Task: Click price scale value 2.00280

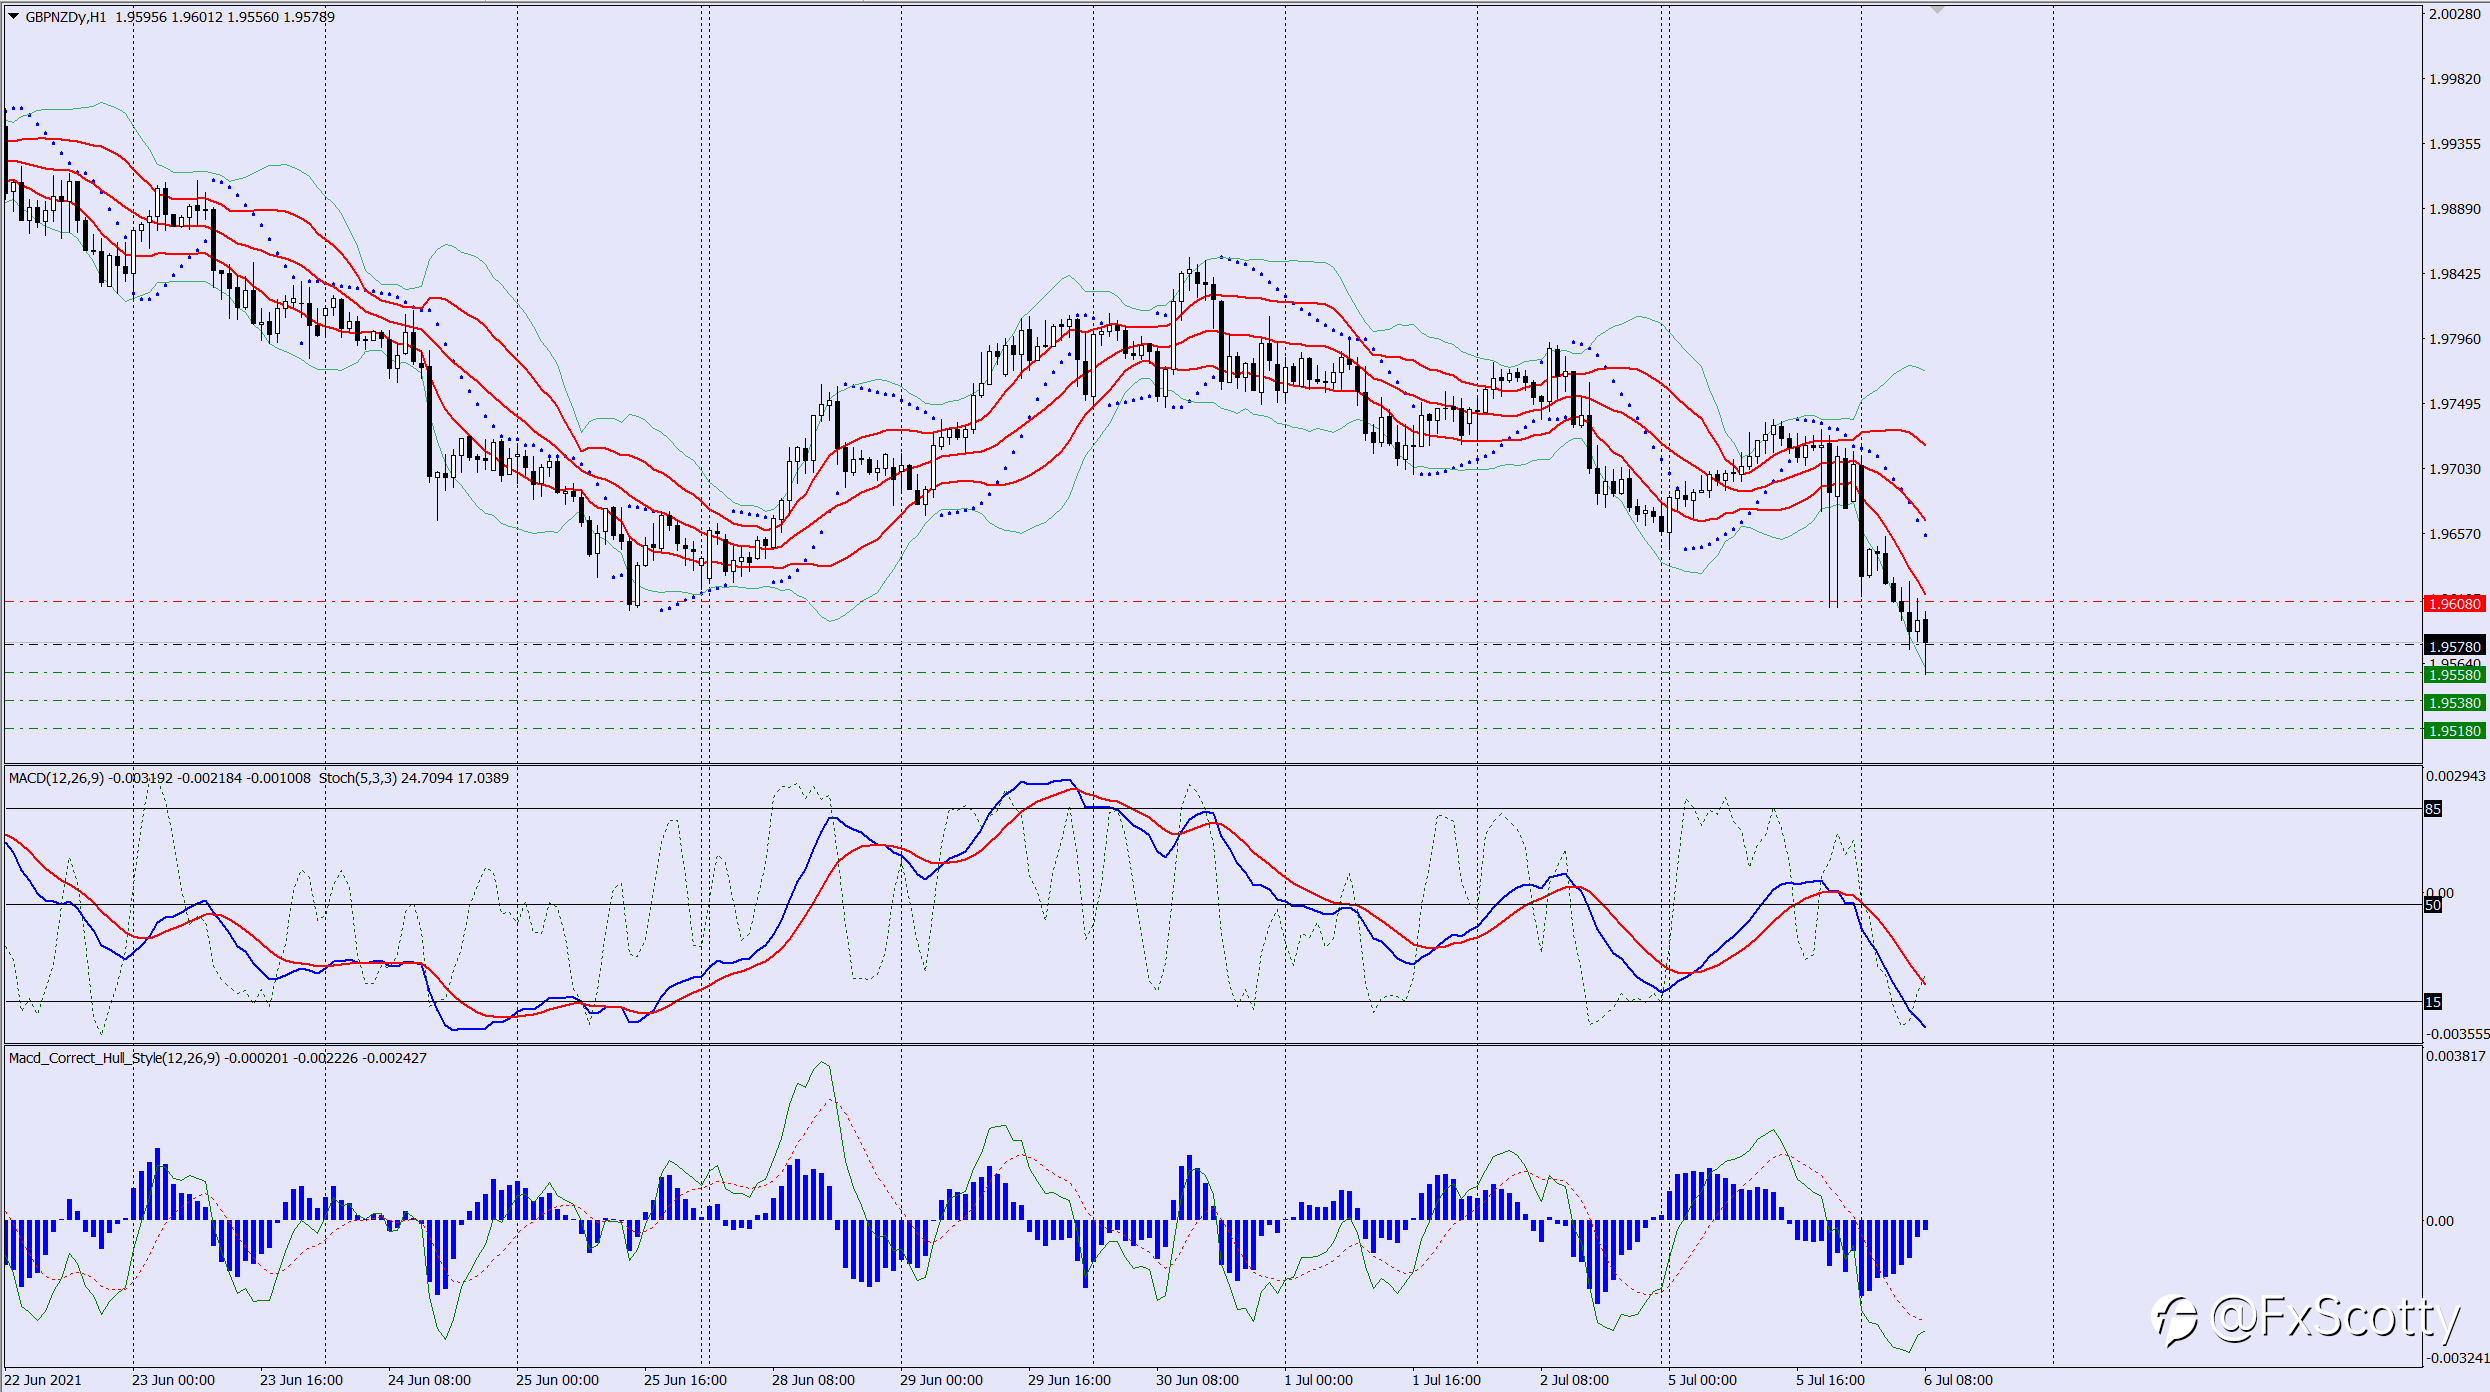Action: (2455, 14)
